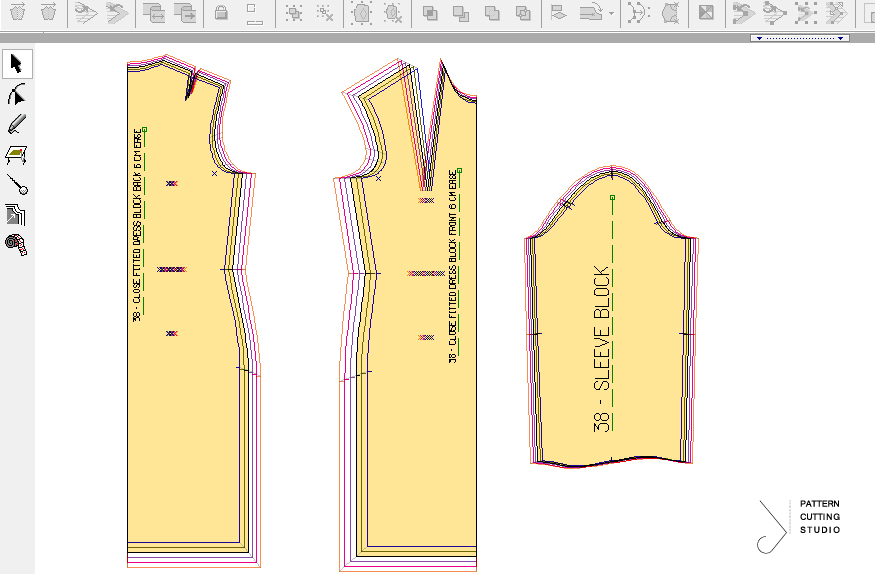This screenshot has height=574, width=875.
Task: Click the square with diagonal triangles icon
Action: [706, 12]
